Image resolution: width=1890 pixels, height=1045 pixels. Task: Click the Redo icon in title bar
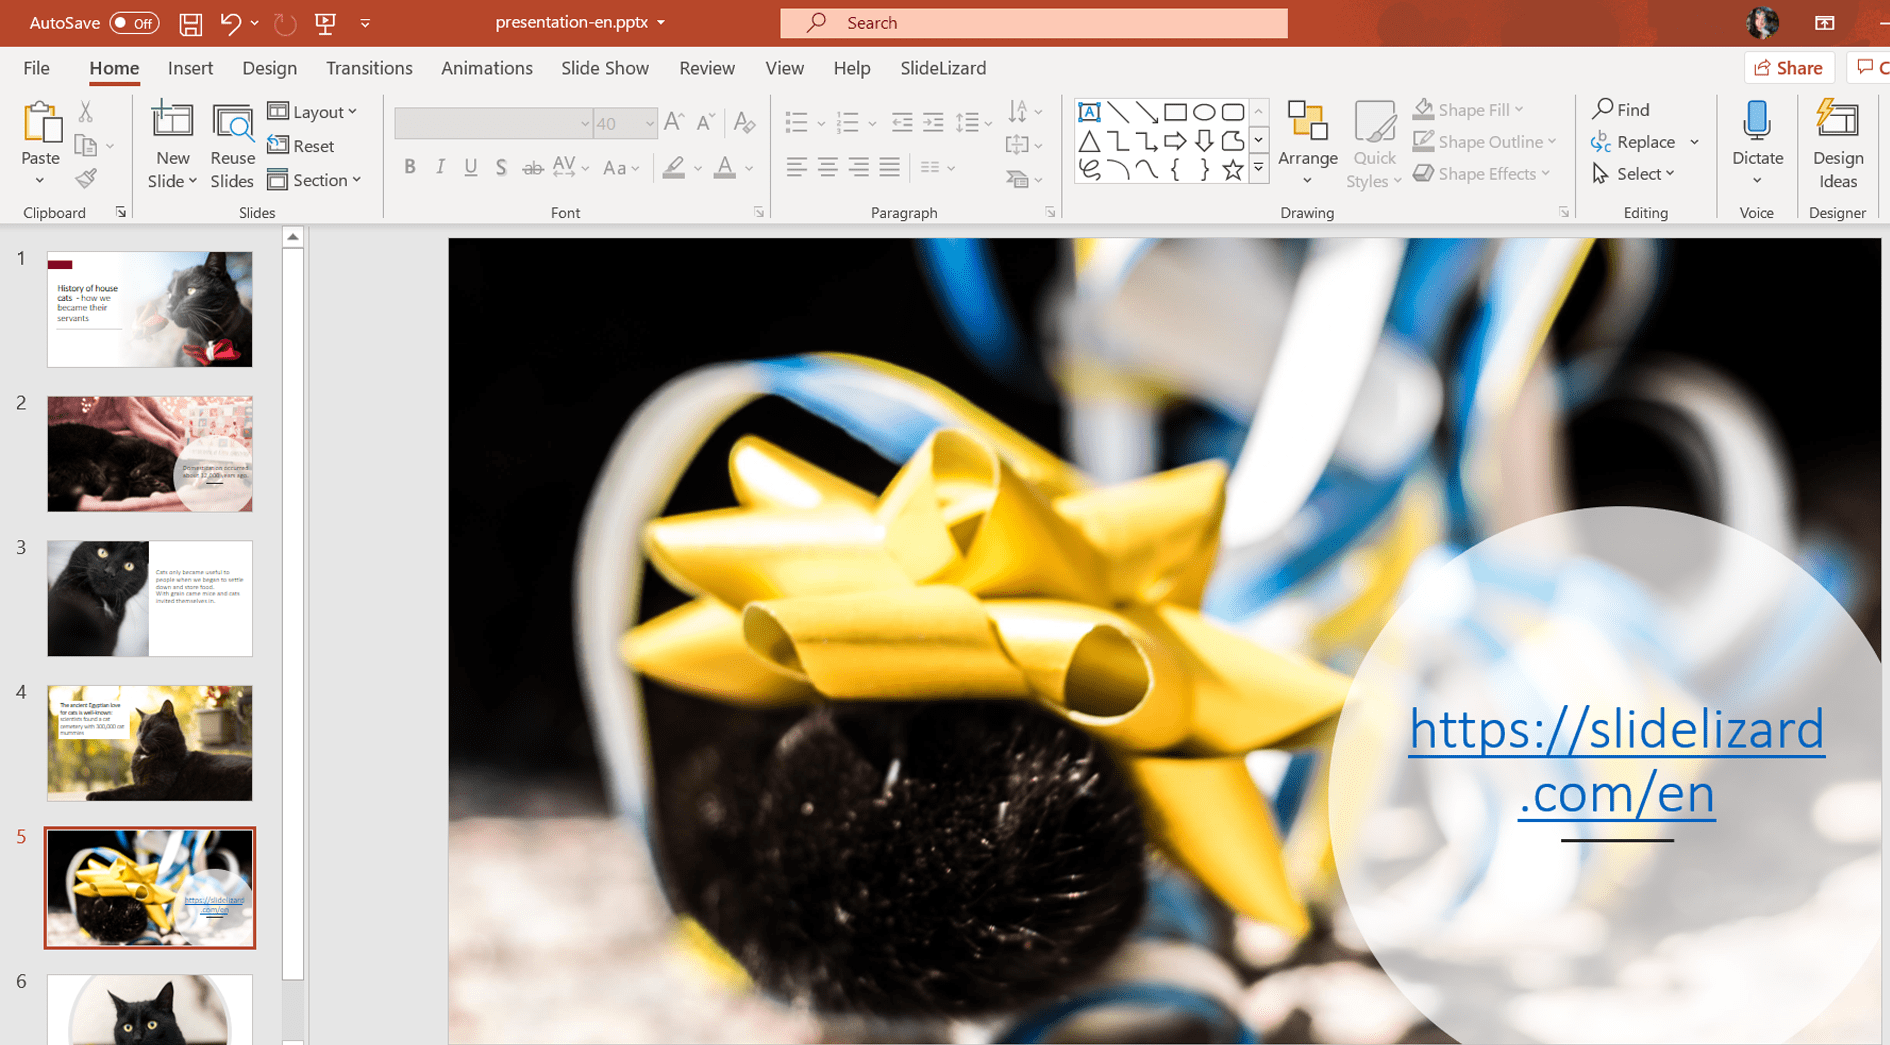[285, 23]
